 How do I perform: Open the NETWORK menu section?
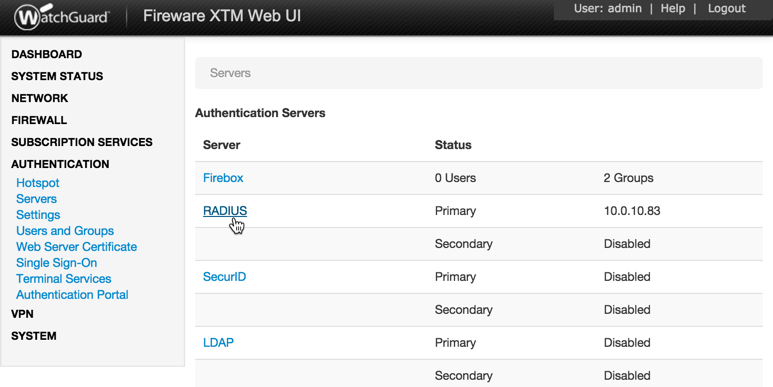40,98
